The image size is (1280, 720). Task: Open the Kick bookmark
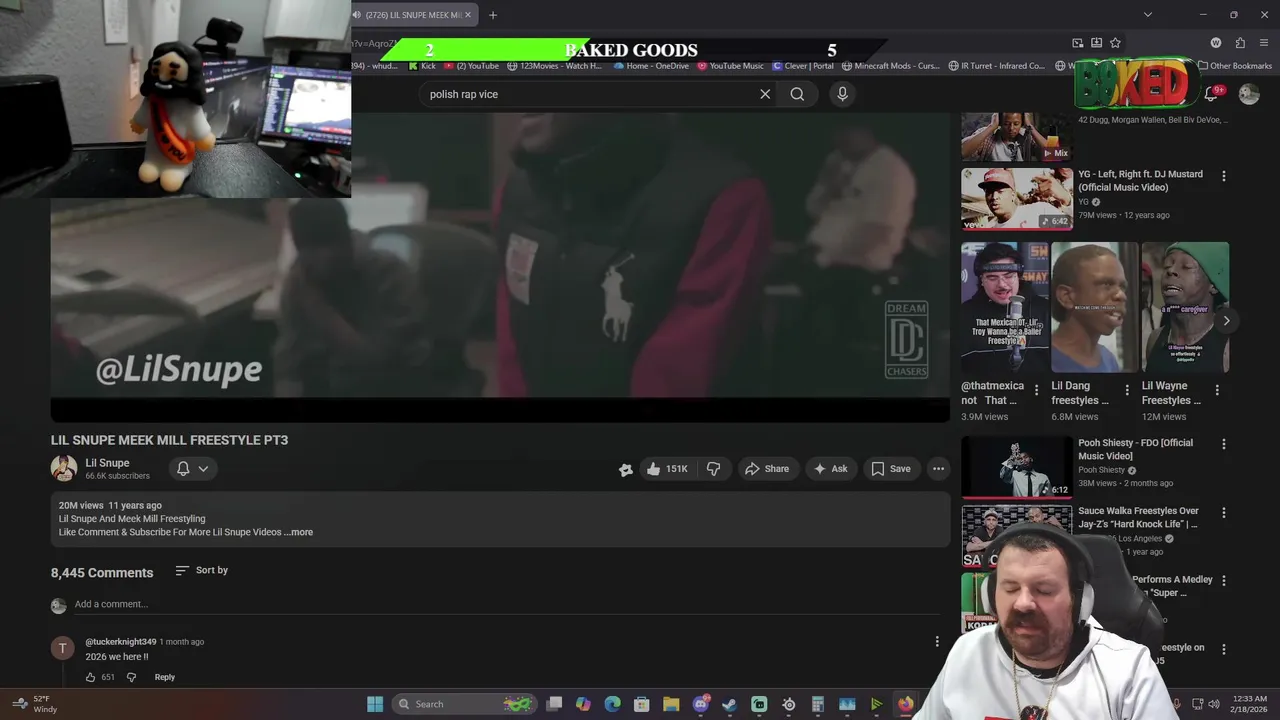[422, 66]
